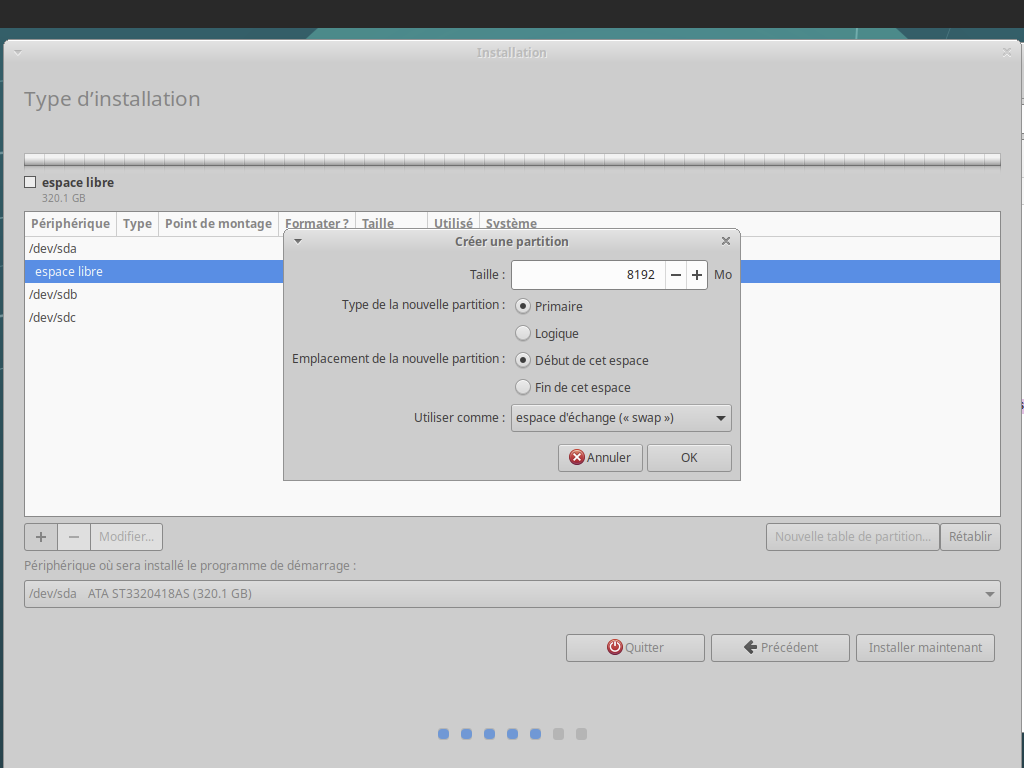Choose Début de cet espace location

[x=523, y=360]
